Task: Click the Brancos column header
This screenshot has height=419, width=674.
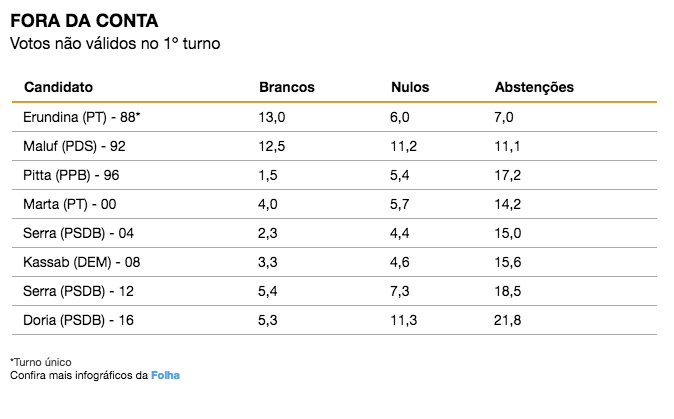Action: pyautogui.click(x=286, y=87)
